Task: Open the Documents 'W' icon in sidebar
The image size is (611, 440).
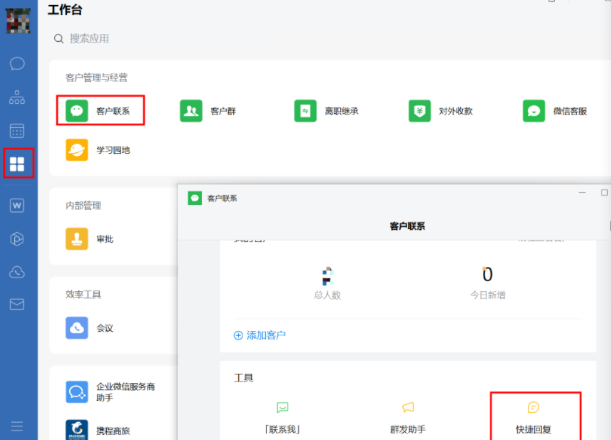Action: coord(17,205)
